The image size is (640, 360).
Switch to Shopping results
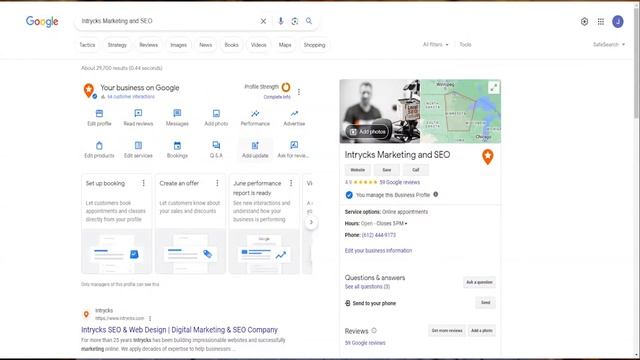pyautogui.click(x=314, y=45)
